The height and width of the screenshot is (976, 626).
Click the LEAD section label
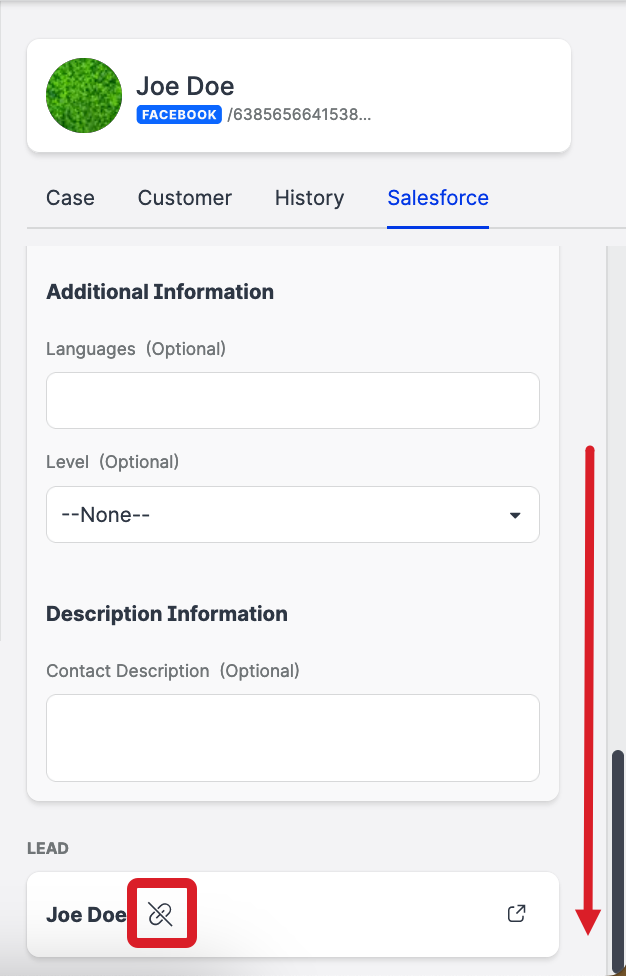(47, 848)
